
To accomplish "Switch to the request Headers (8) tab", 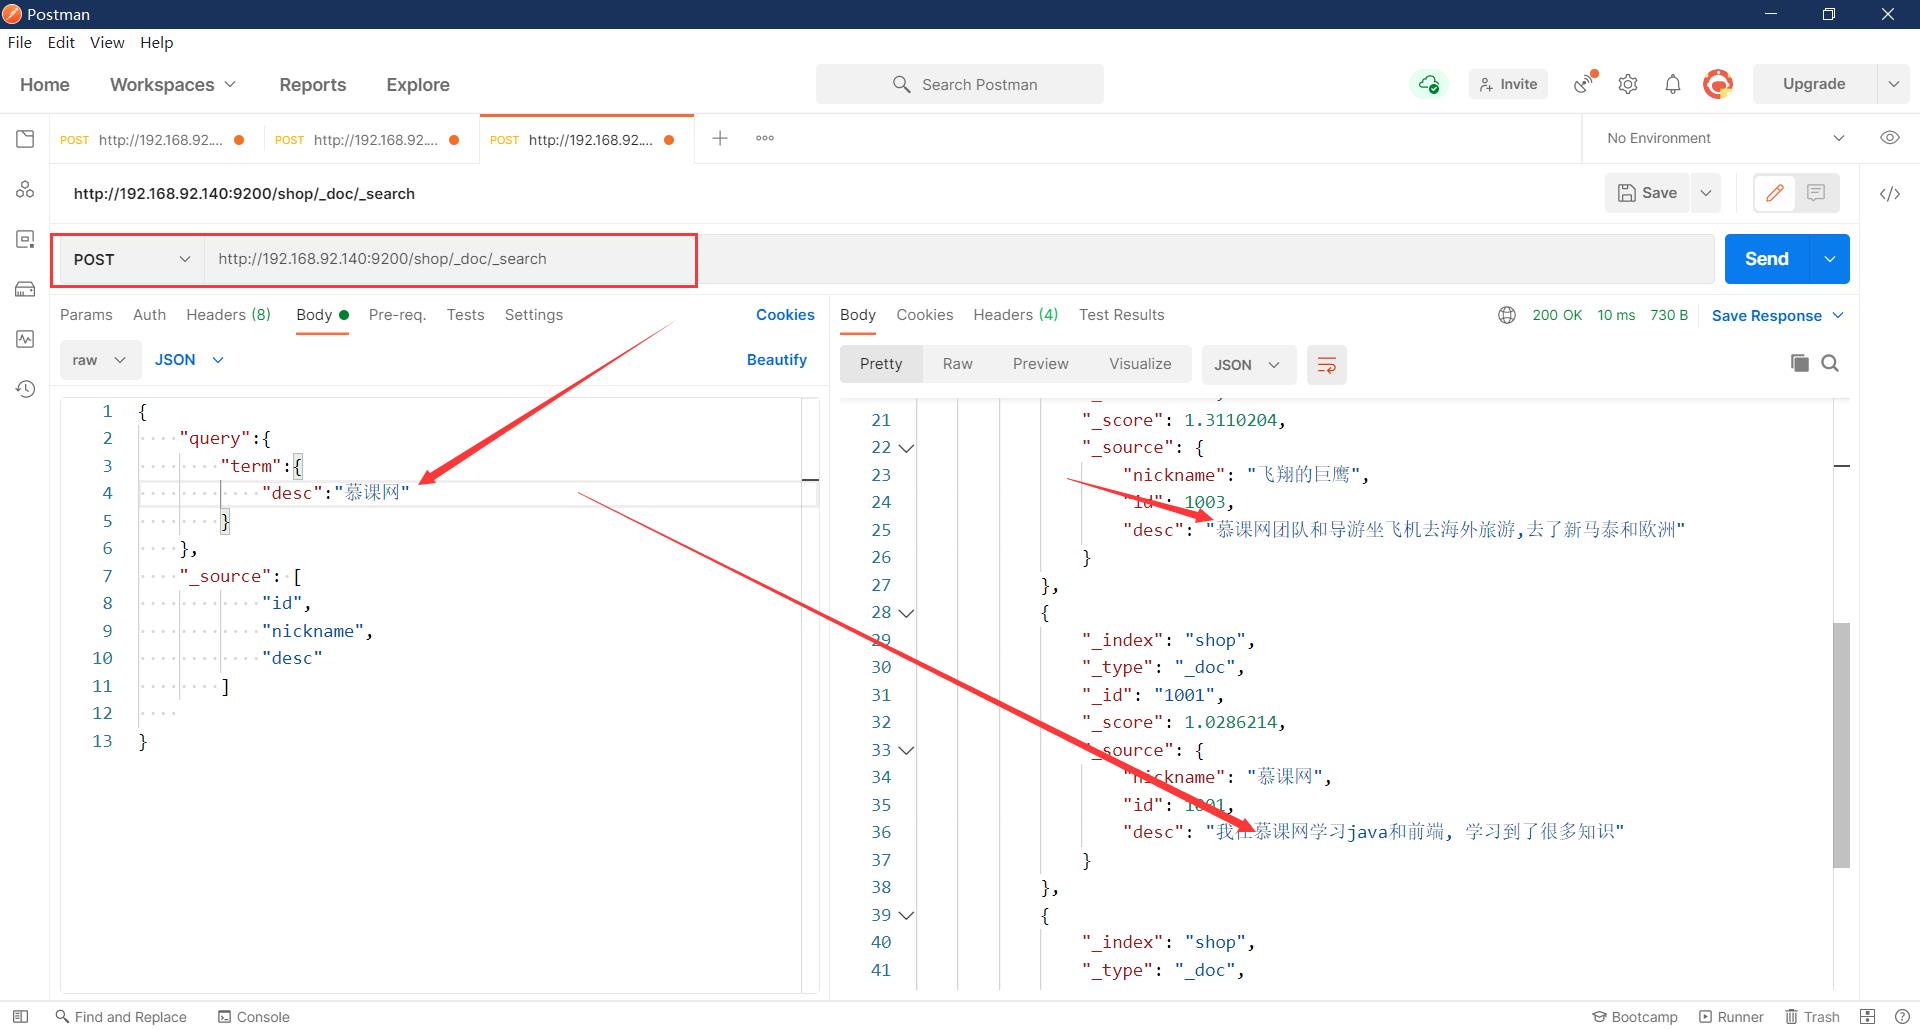I will (228, 315).
